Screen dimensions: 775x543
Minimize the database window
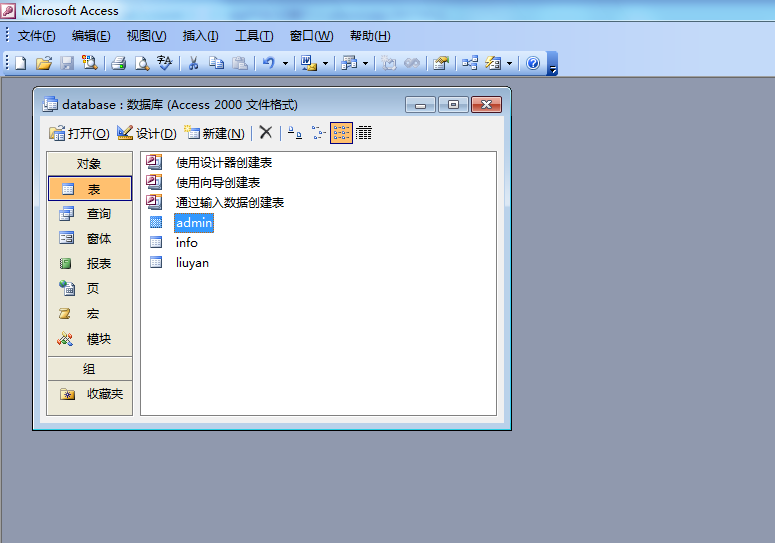click(x=420, y=105)
